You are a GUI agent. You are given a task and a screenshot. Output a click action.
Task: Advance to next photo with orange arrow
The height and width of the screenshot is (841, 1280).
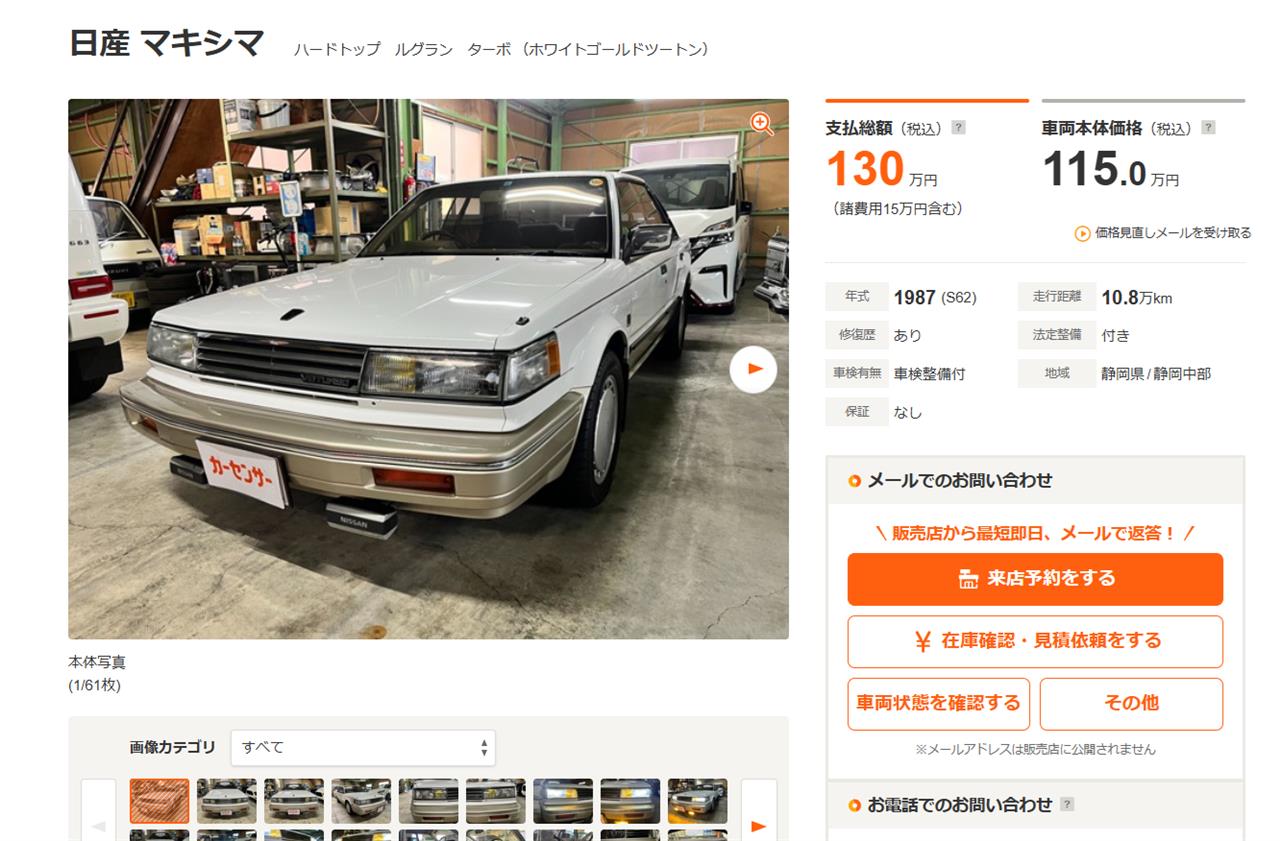point(753,369)
